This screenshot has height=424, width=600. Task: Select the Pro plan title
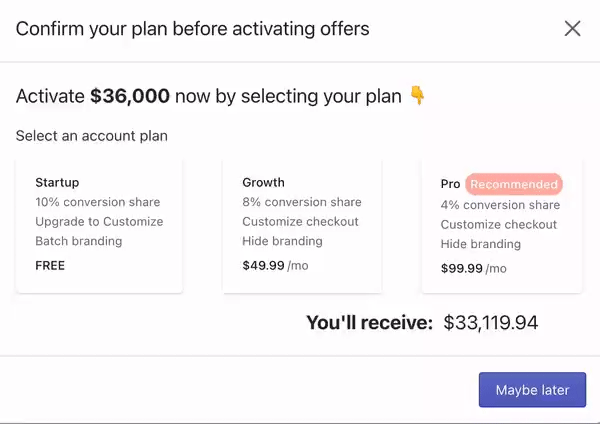point(450,185)
